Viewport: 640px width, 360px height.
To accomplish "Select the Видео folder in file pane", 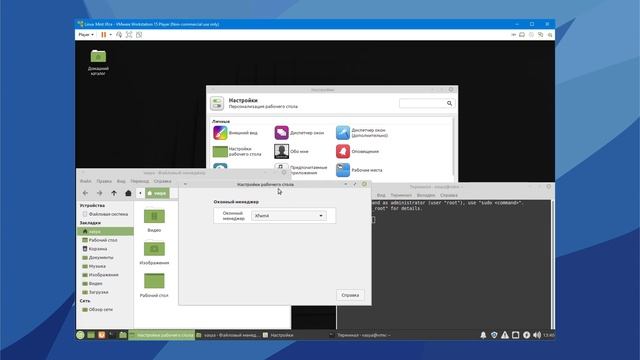I will pos(154,220).
